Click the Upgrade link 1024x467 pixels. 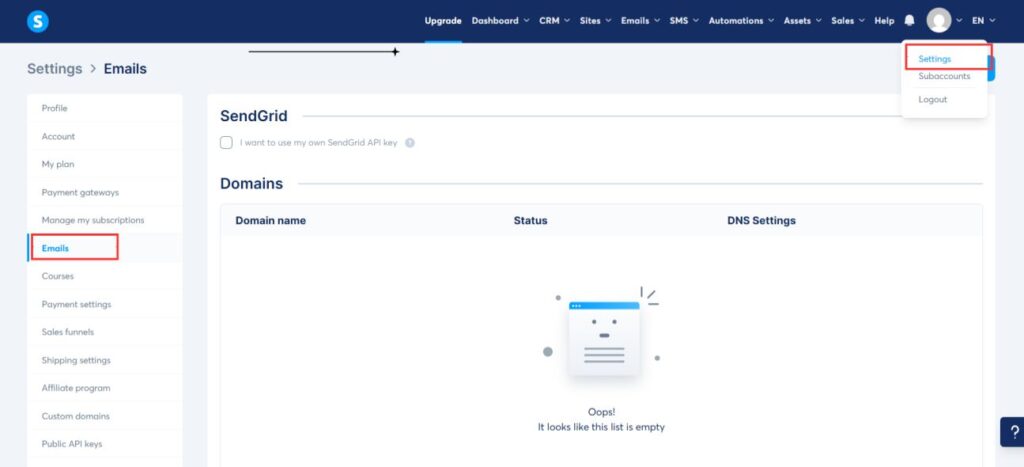pos(443,21)
